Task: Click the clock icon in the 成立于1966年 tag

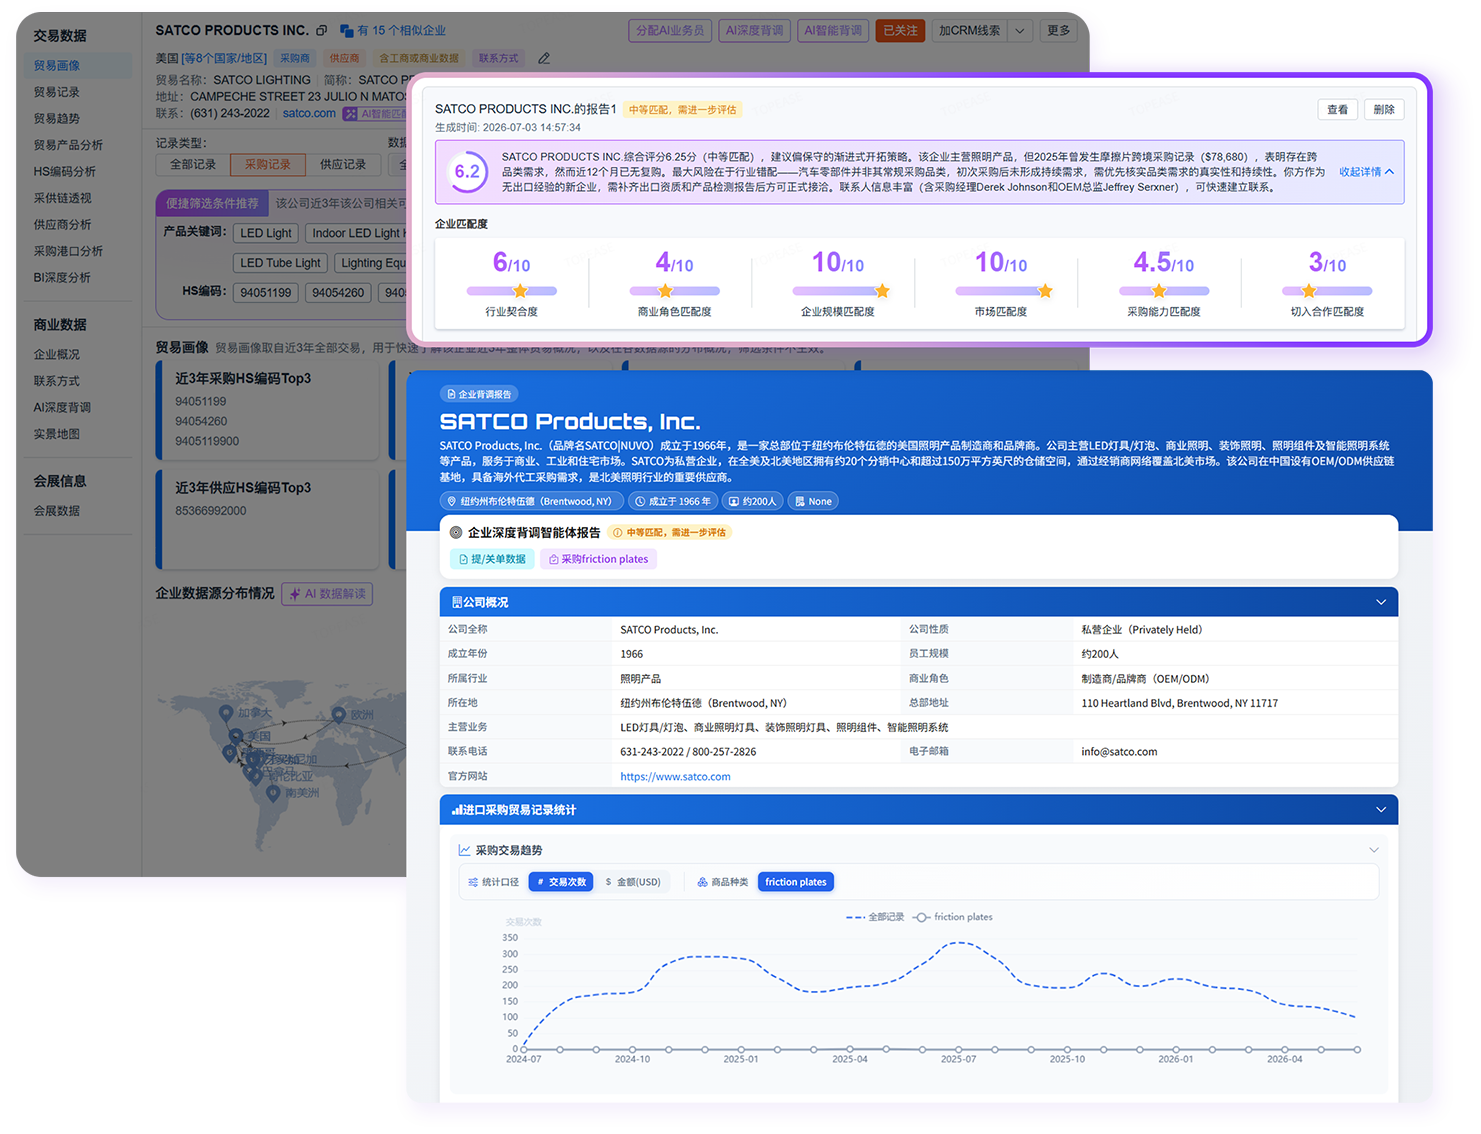Action: 640,501
